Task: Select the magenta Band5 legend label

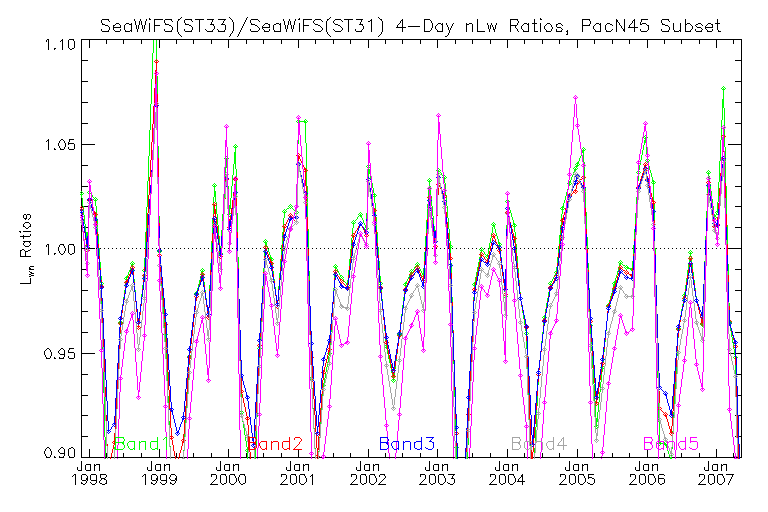Action: point(671,444)
